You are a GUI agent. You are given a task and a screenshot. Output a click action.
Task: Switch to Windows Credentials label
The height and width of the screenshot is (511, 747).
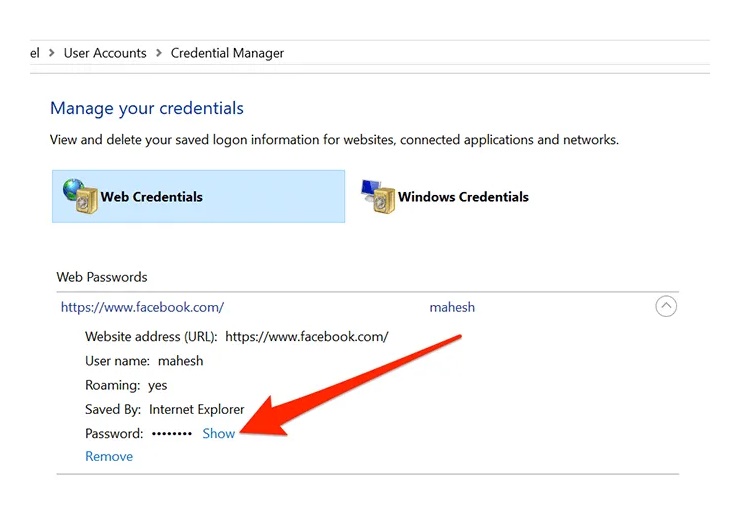463,197
